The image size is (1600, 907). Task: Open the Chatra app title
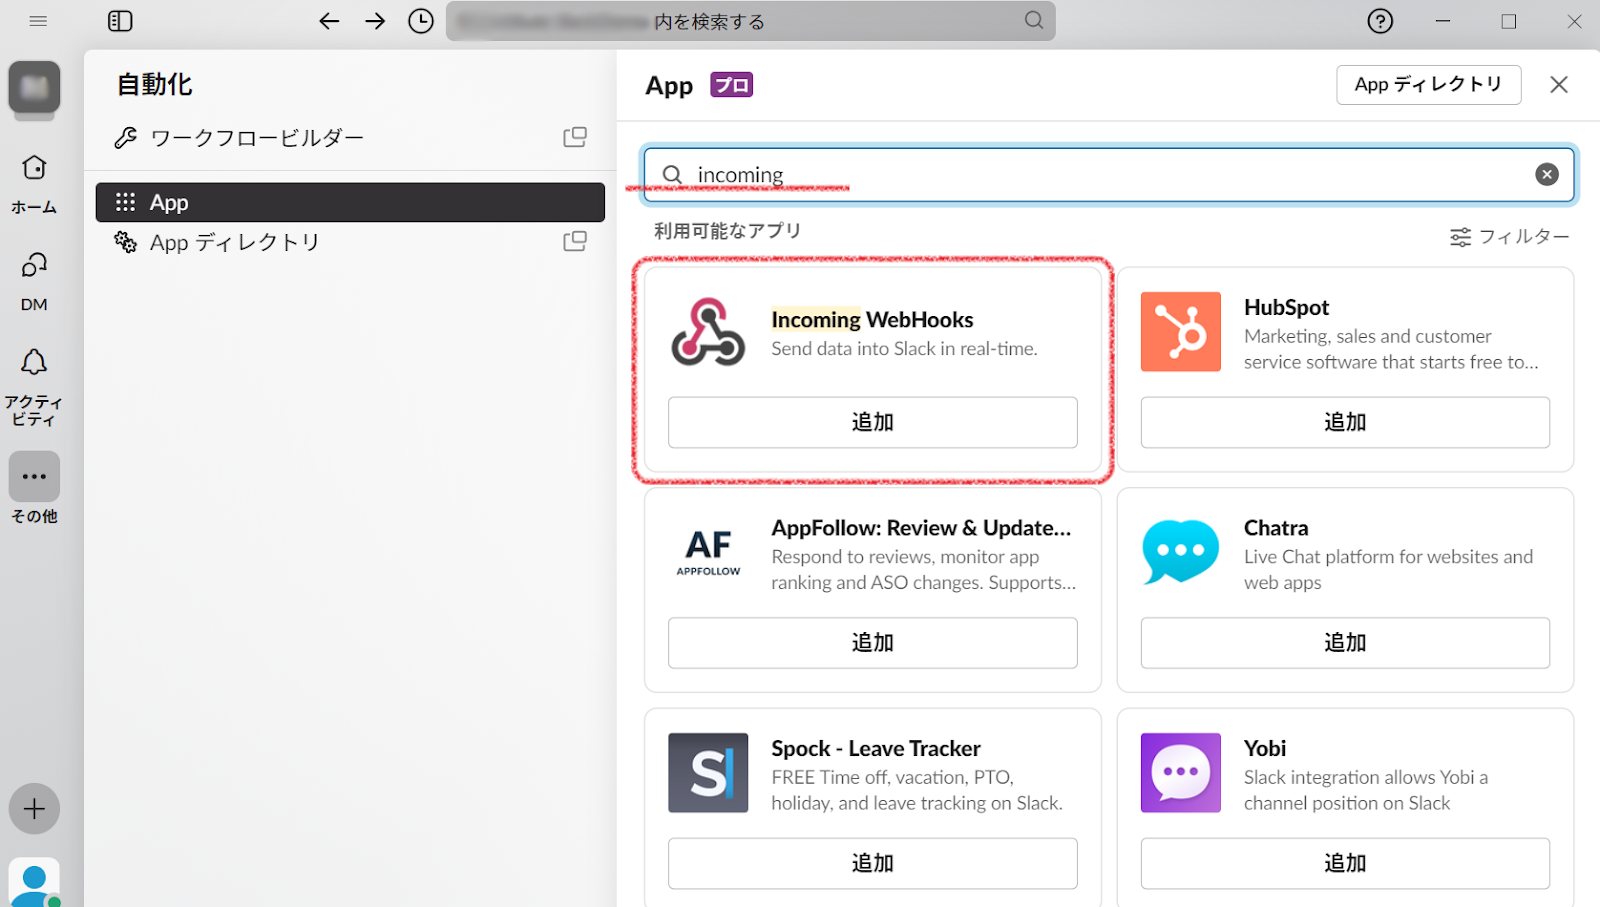click(x=1276, y=528)
